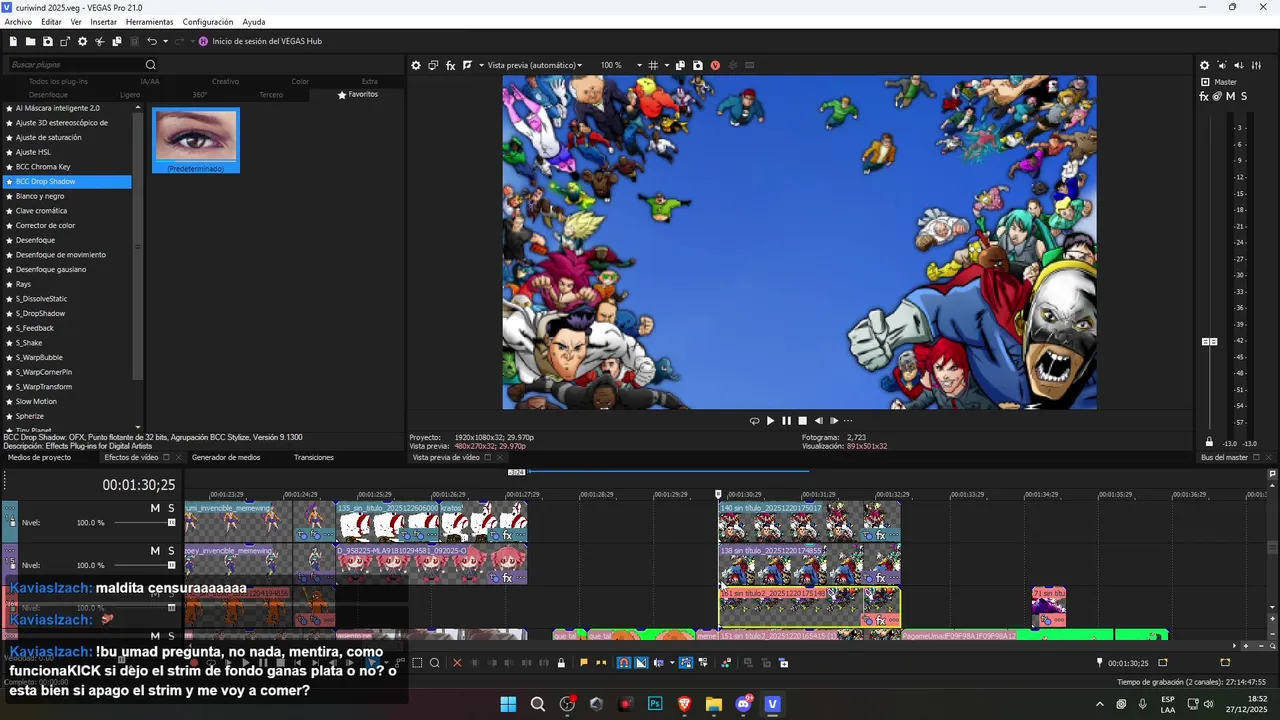Save preview snapshot to file icon
The image size is (1280, 720).
tap(697, 65)
